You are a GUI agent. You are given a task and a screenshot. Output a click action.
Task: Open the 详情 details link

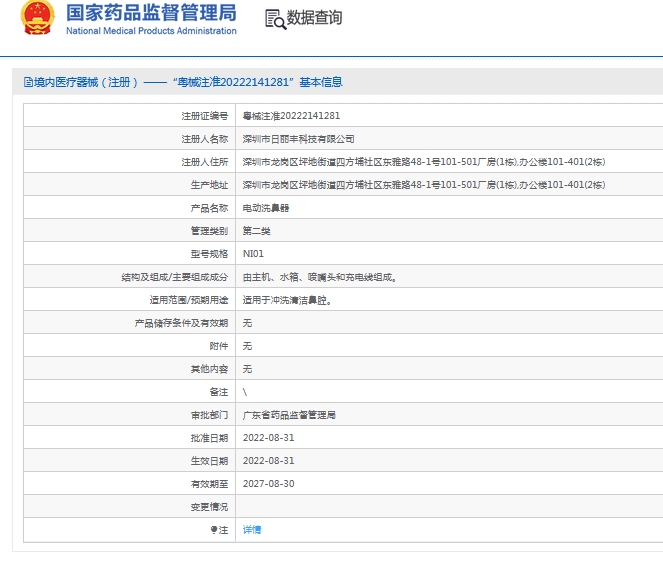[252, 530]
